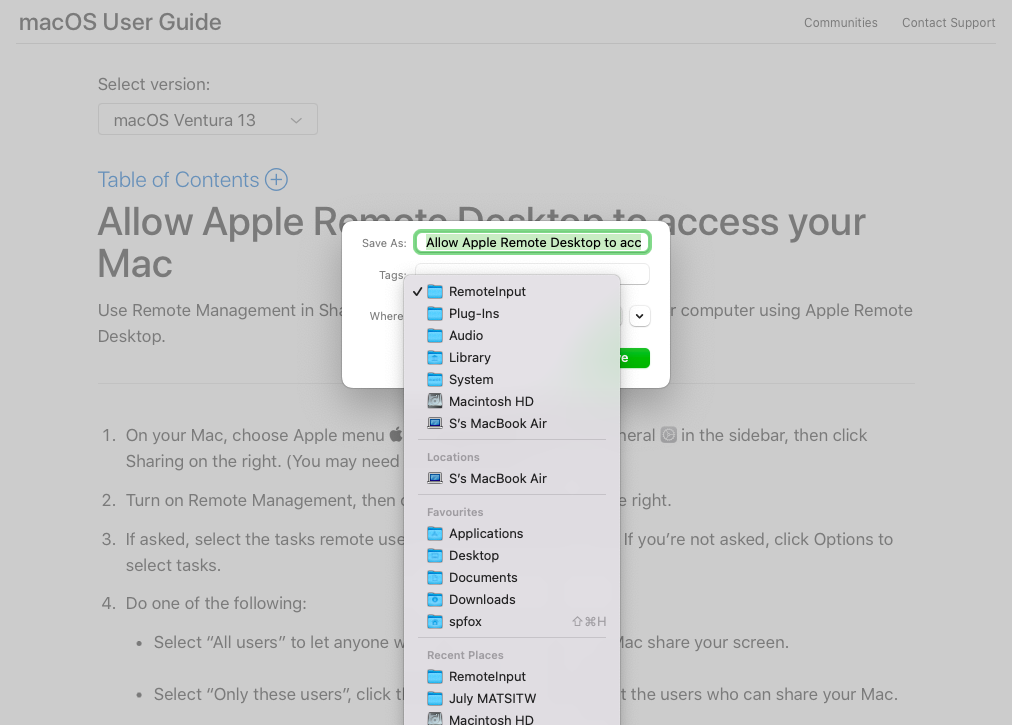
Task: Choose spfox home folder in Favourites
Action: point(512,622)
